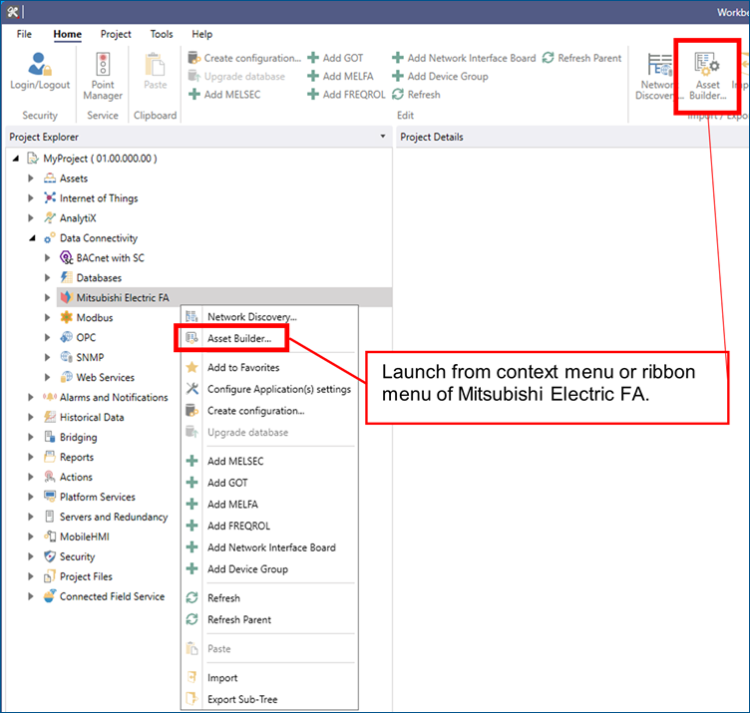Choose Import in context menu

click(270, 678)
